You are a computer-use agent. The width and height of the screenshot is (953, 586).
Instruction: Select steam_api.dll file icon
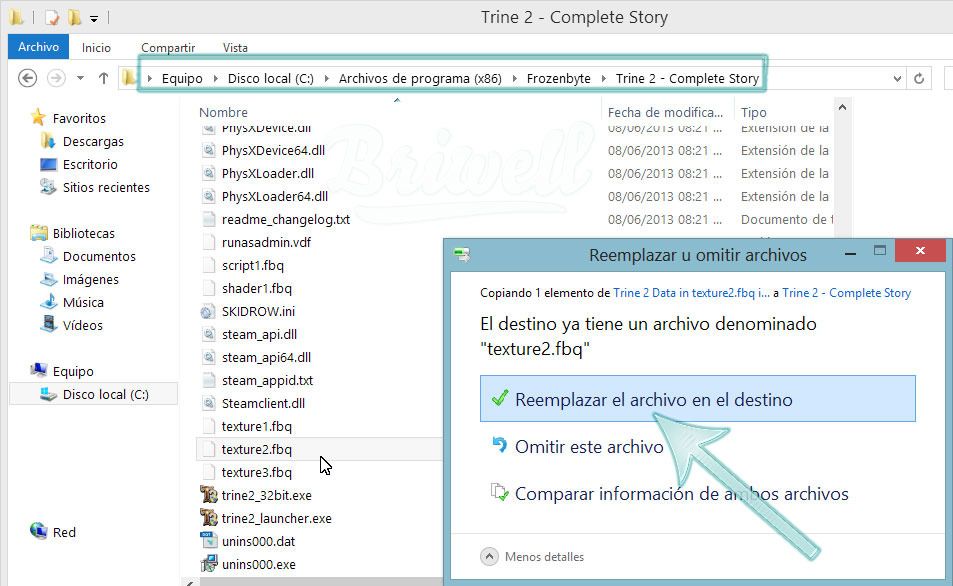208,334
